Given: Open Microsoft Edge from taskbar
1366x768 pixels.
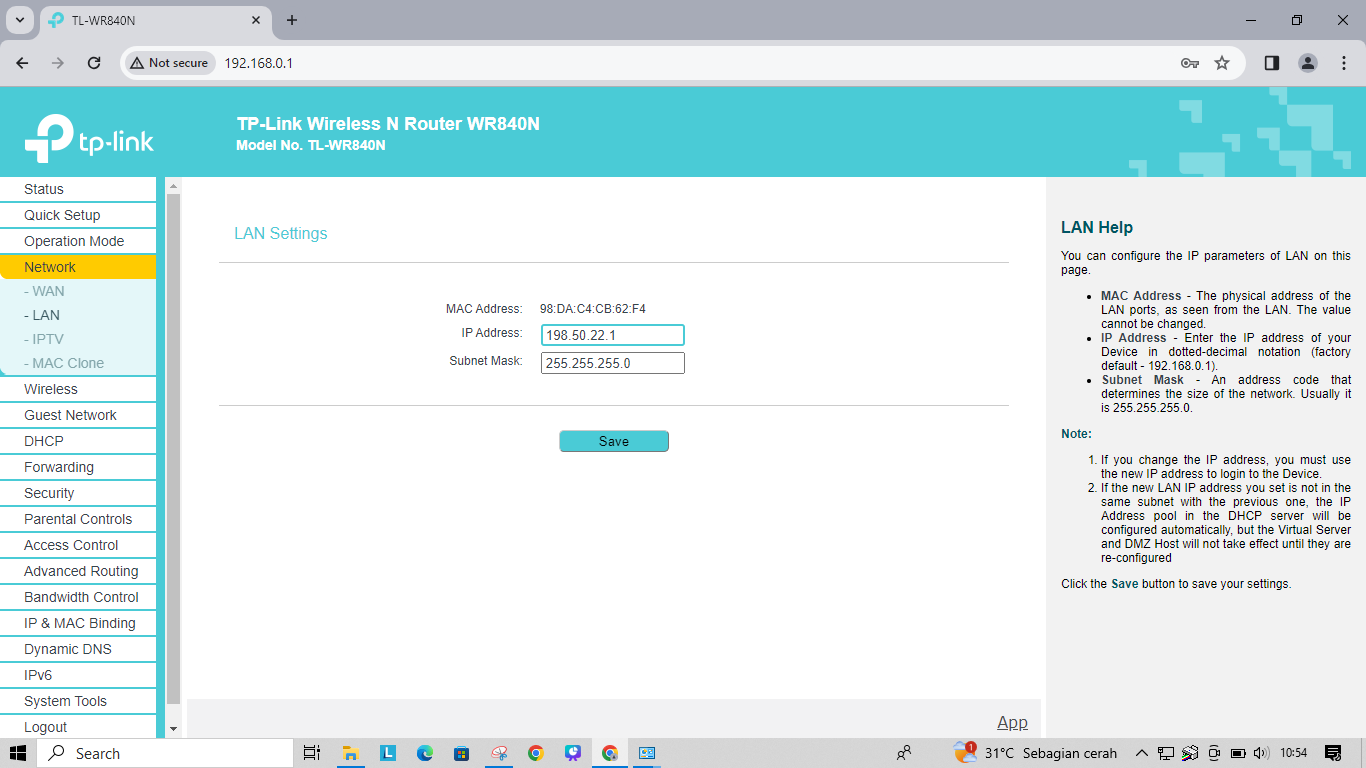Looking at the screenshot, I should click(x=425, y=753).
